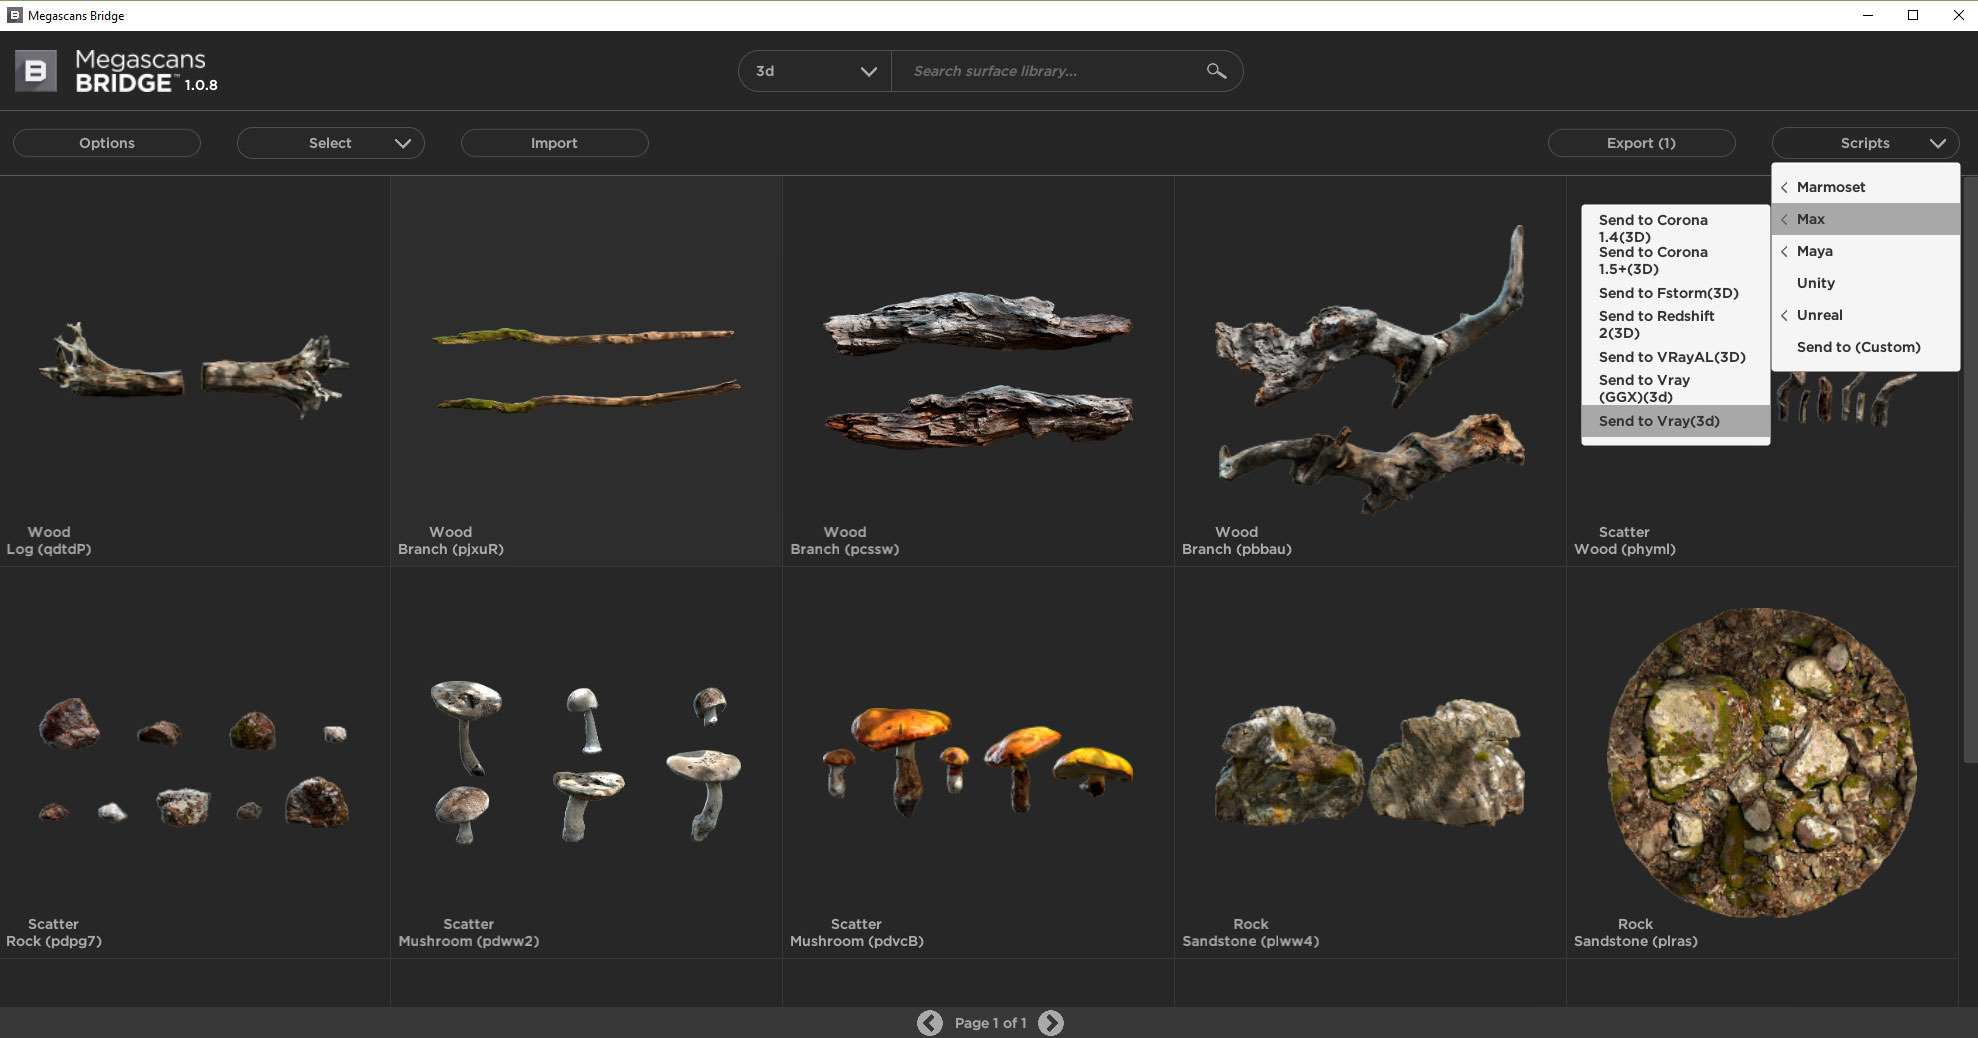1978x1038 pixels.
Task: Click the title bar app icon
Action: pos(15,15)
